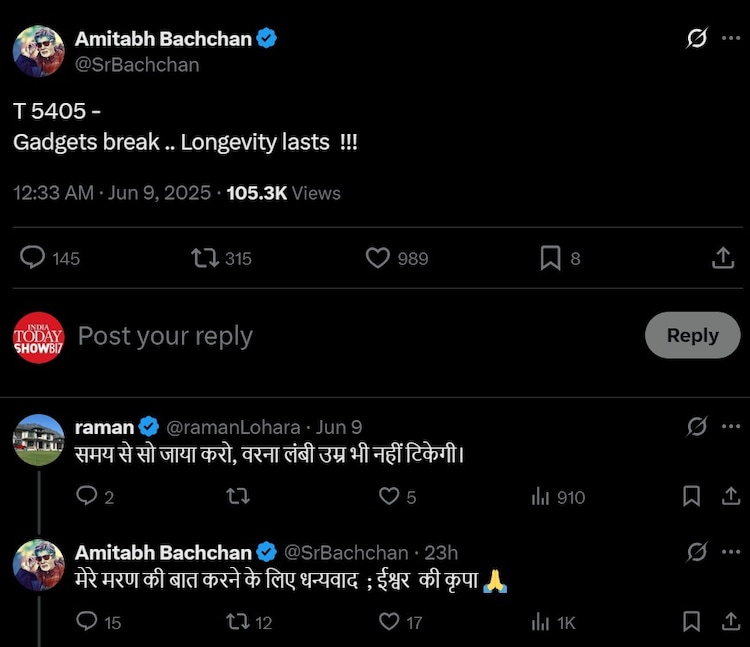Repost the main T 5405 tweet
The image size is (750, 647).
tap(204, 258)
